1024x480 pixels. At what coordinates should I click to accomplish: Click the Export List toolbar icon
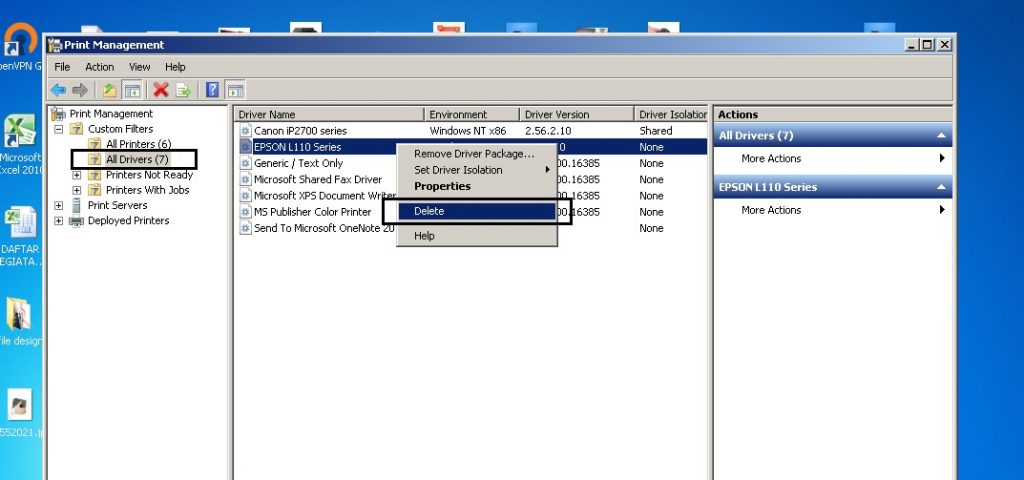pos(184,89)
